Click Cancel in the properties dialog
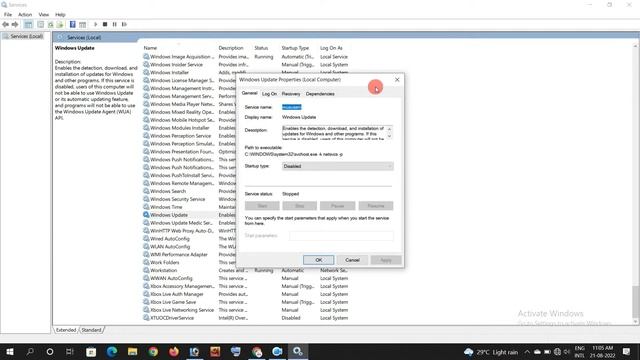Image resolution: width=640 pixels, height=360 pixels. click(x=352, y=260)
